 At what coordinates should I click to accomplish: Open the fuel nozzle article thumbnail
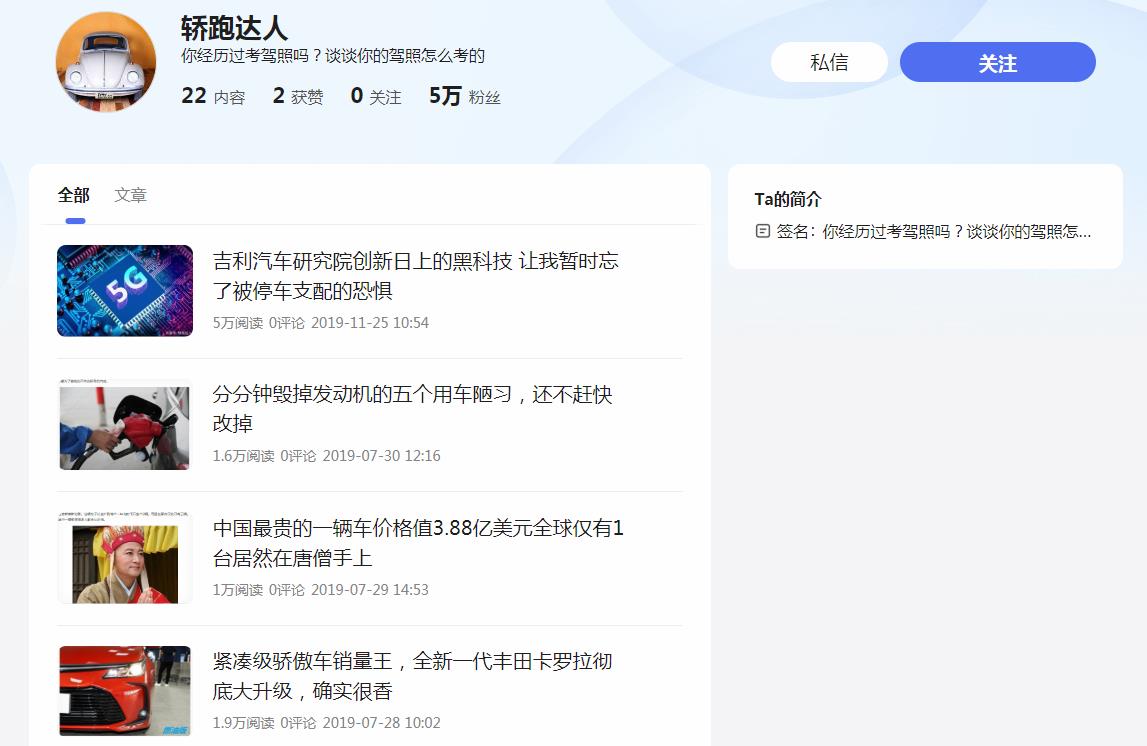125,424
